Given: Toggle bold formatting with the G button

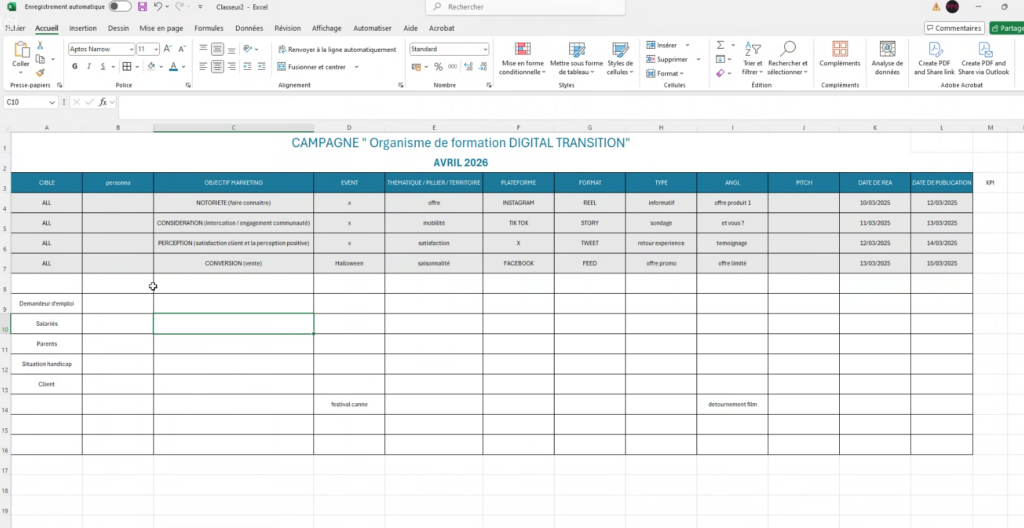Looking at the screenshot, I should [74, 66].
